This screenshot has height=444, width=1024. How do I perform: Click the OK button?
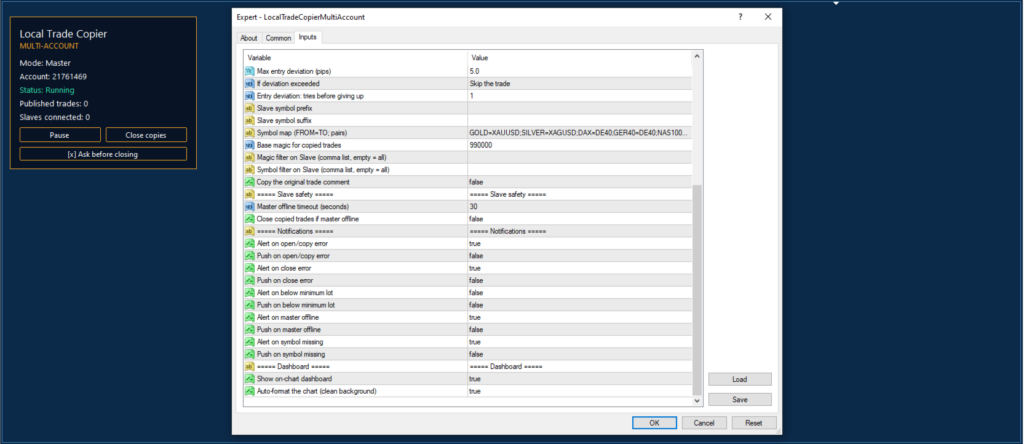(654, 422)
